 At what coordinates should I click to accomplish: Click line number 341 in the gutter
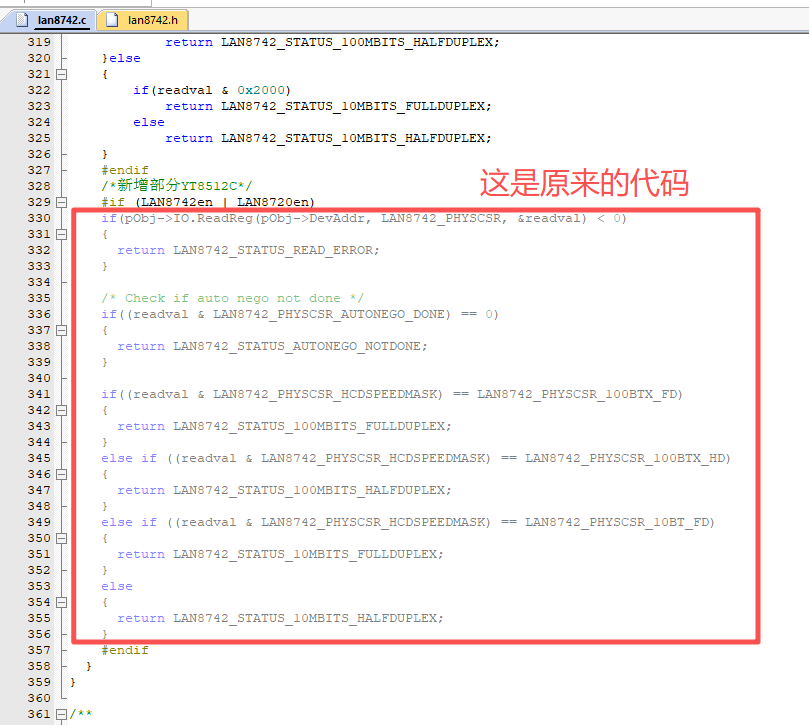point(39,394)
